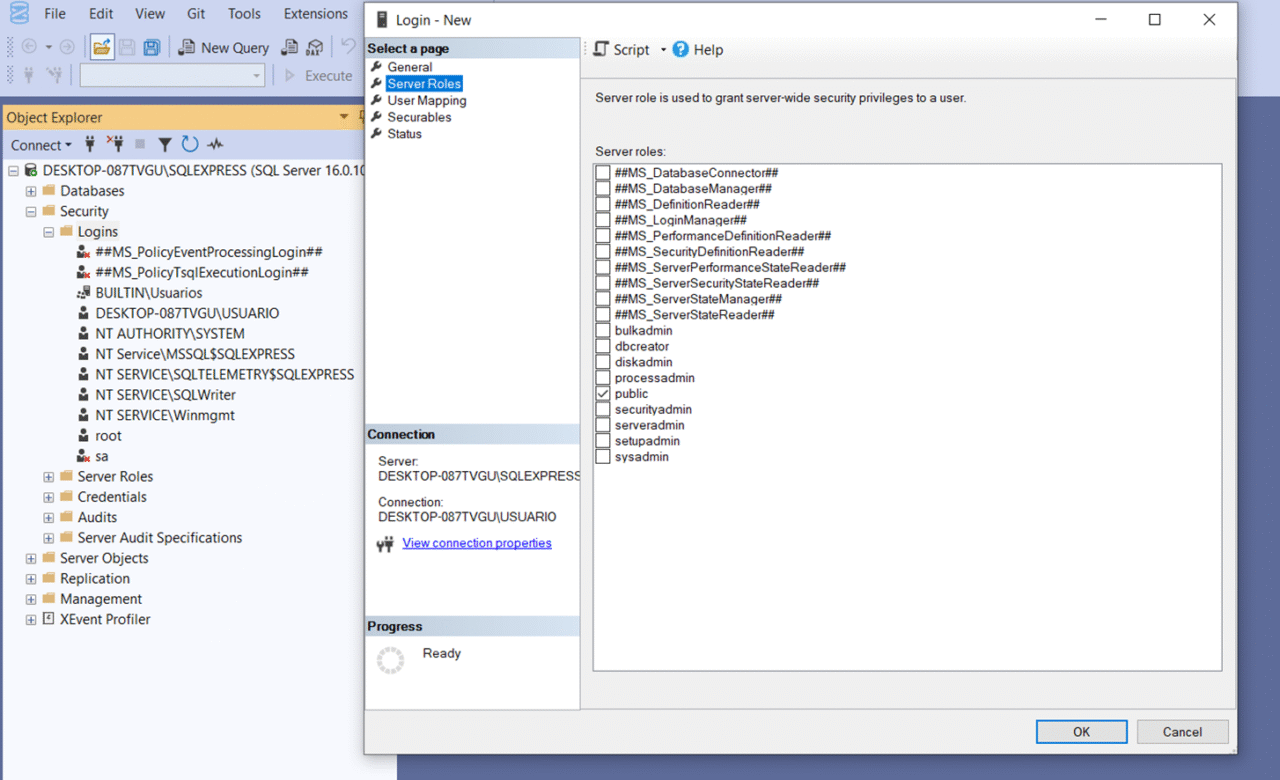Select the General page

click(x=410, y=67)
